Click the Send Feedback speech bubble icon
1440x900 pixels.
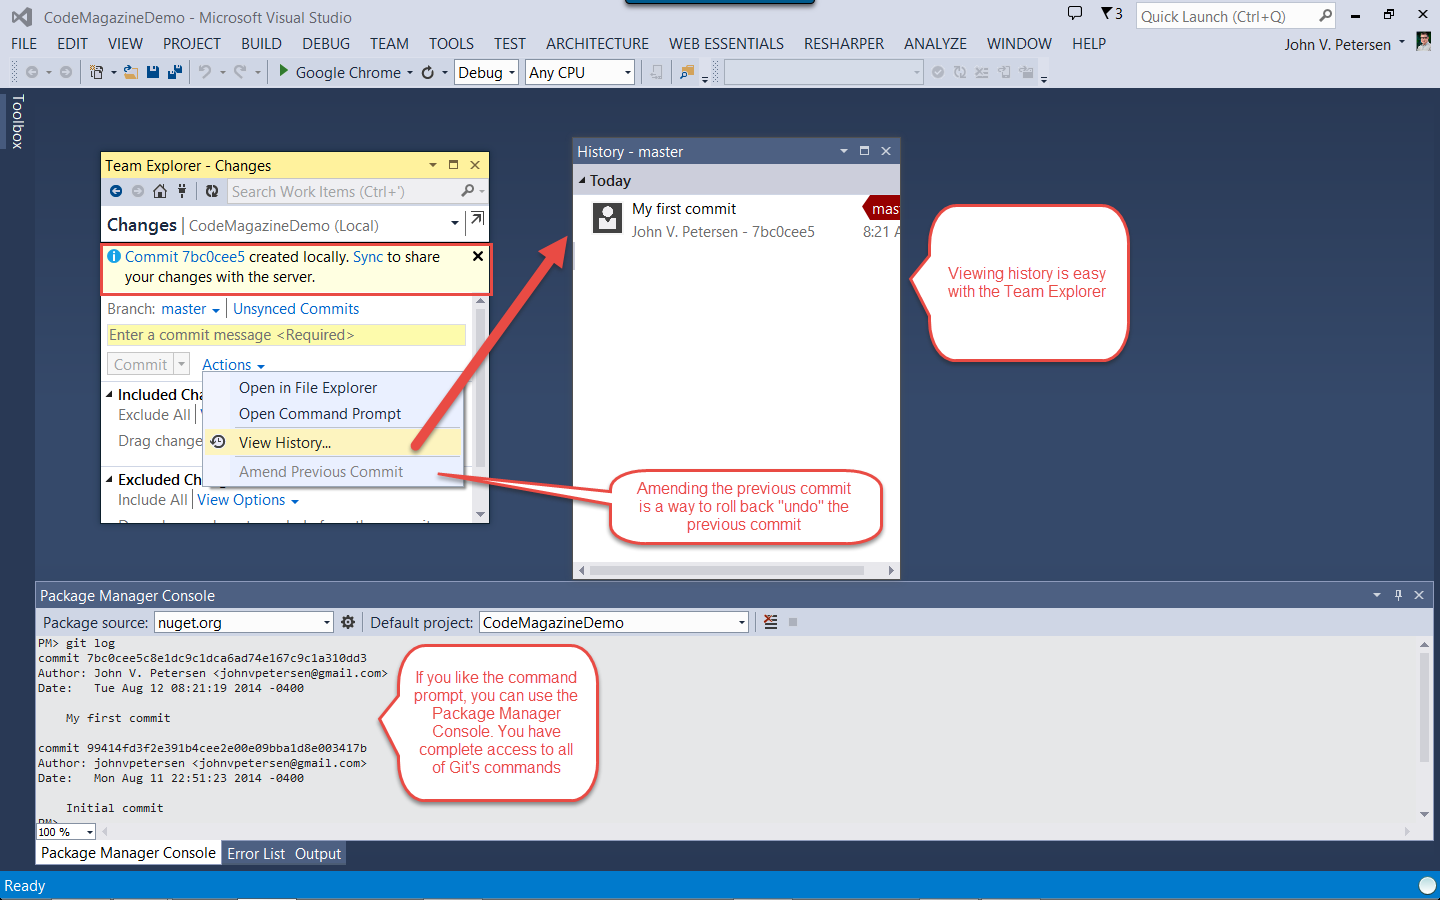pos(1075,14)
